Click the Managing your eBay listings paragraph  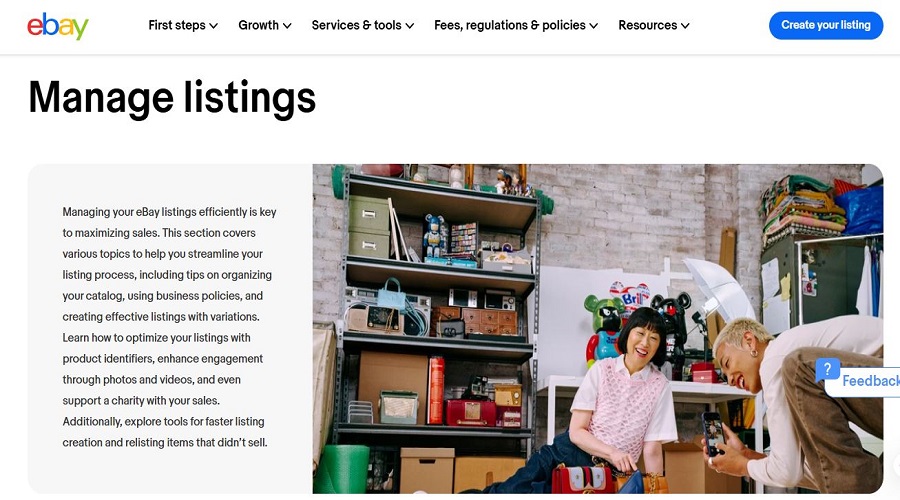[169, 327]
